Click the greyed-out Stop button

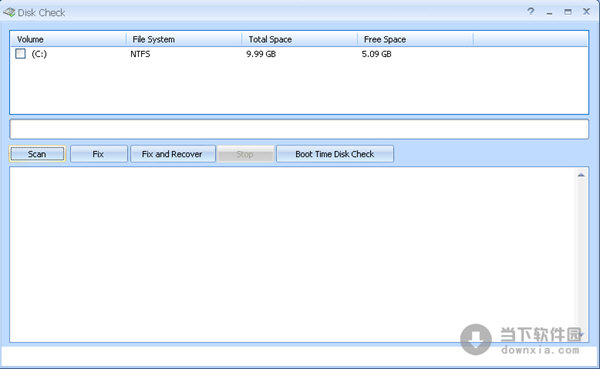point(245,154)
